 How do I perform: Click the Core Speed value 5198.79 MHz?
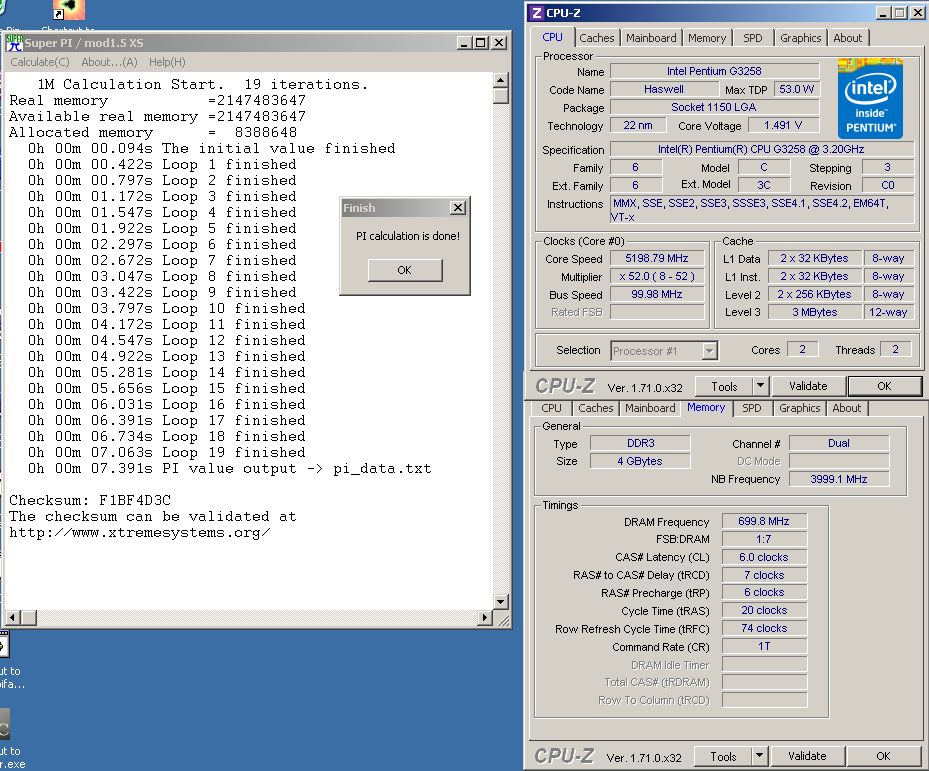point(656,259)
